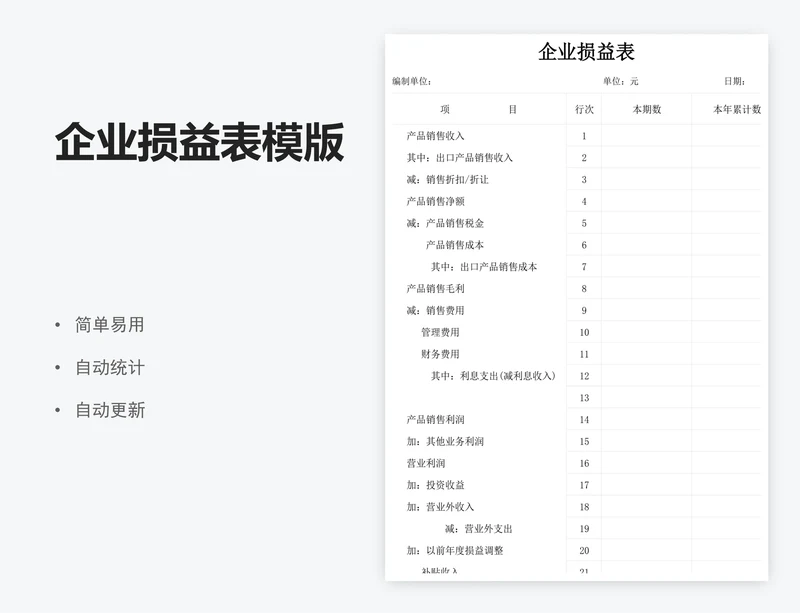Open the 企业损益表 spreadsheet preview title
This screenshot has height=613, width=800.
point(586,52)
